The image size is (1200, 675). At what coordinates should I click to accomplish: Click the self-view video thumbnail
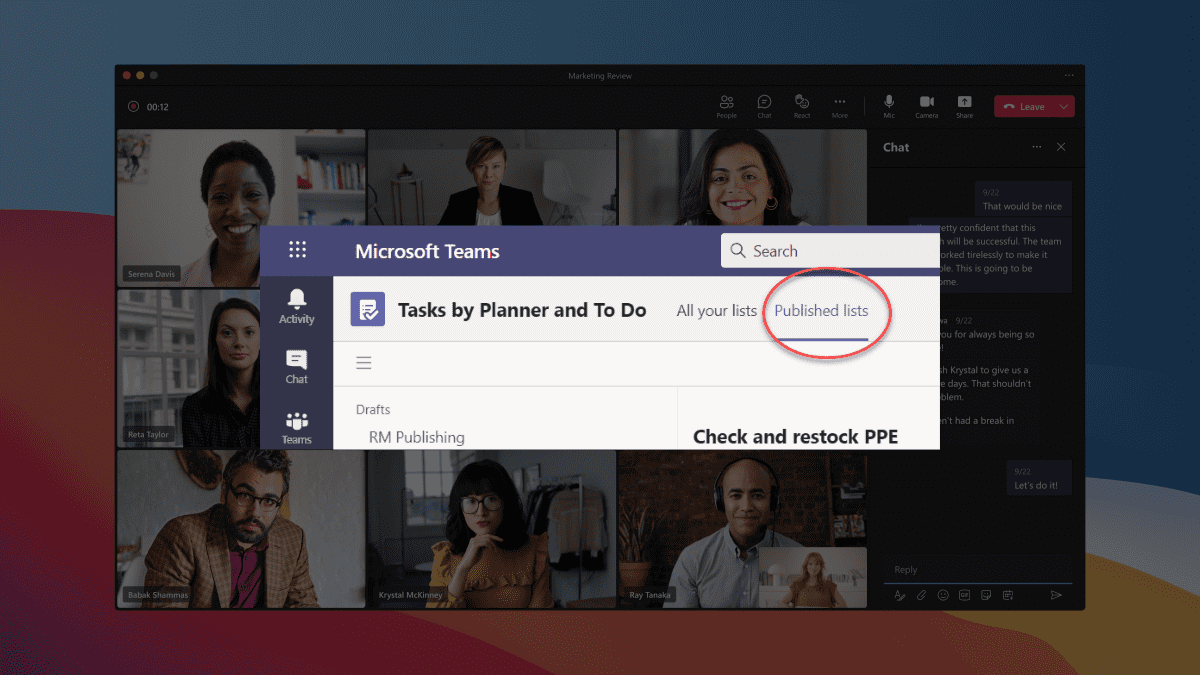click(812, 576)
